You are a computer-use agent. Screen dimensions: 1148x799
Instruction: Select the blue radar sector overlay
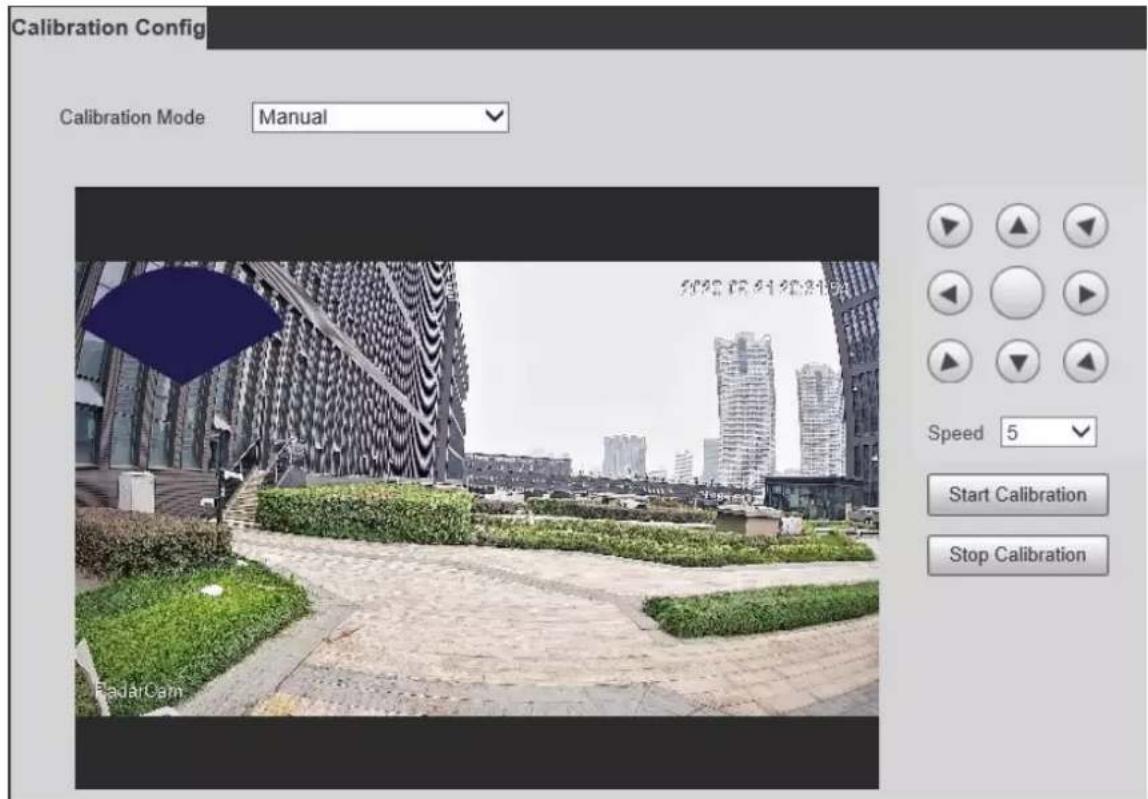coord(182,322)
